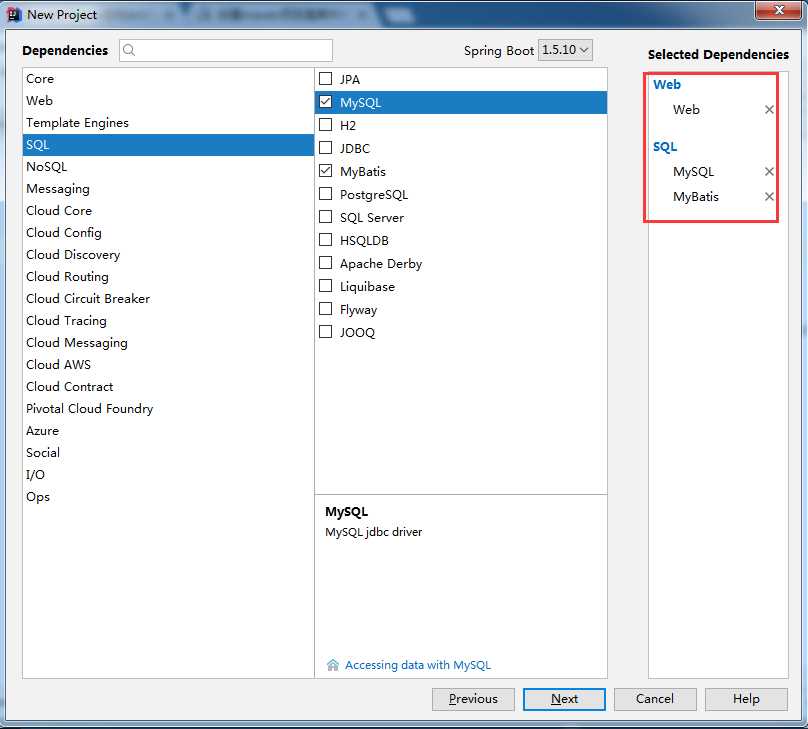The height and width of the screenshot is (729, 808).
Task: Click MySQL under Selected Dependencies
Action: [x=693, y=172]
